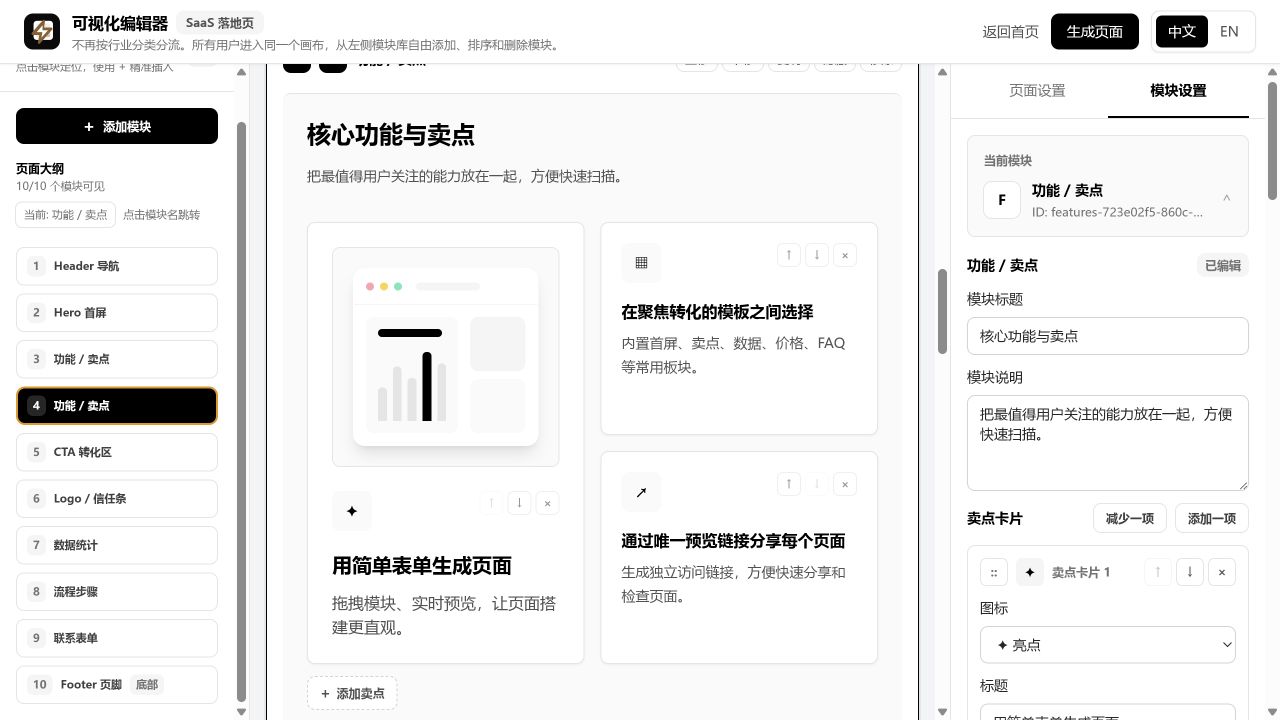Switch to the 模块设置 tab
This screenshot has width=1280, height=720.
coord(1178,90)
